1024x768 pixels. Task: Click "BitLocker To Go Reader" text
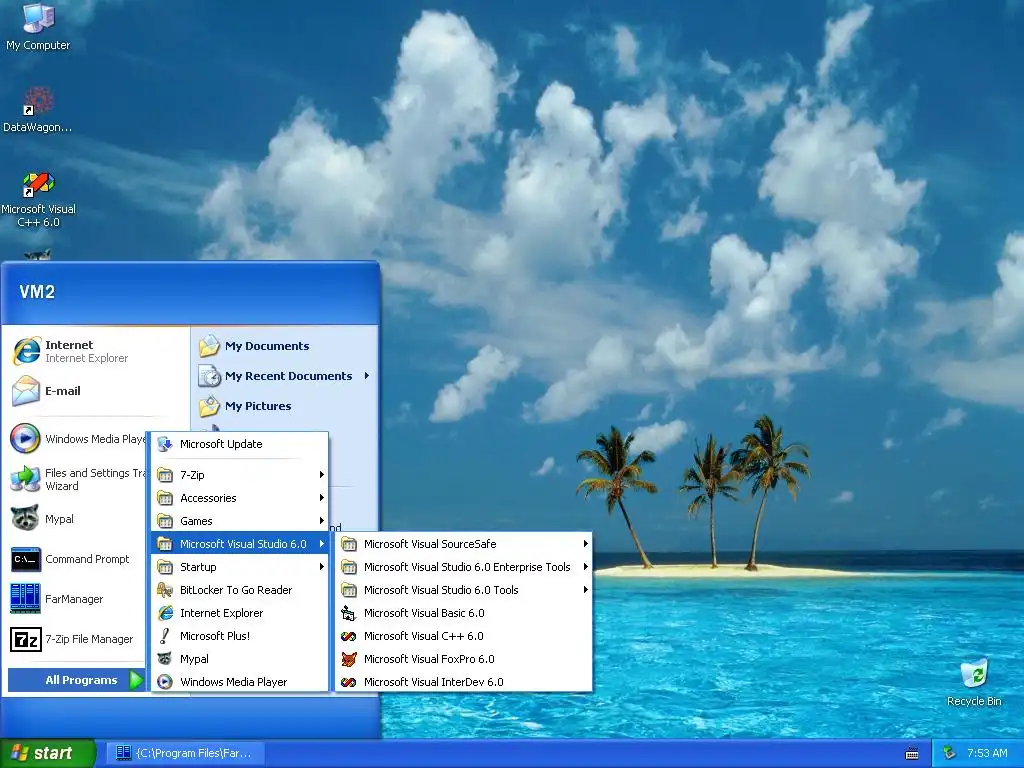[x=236, y=590]
